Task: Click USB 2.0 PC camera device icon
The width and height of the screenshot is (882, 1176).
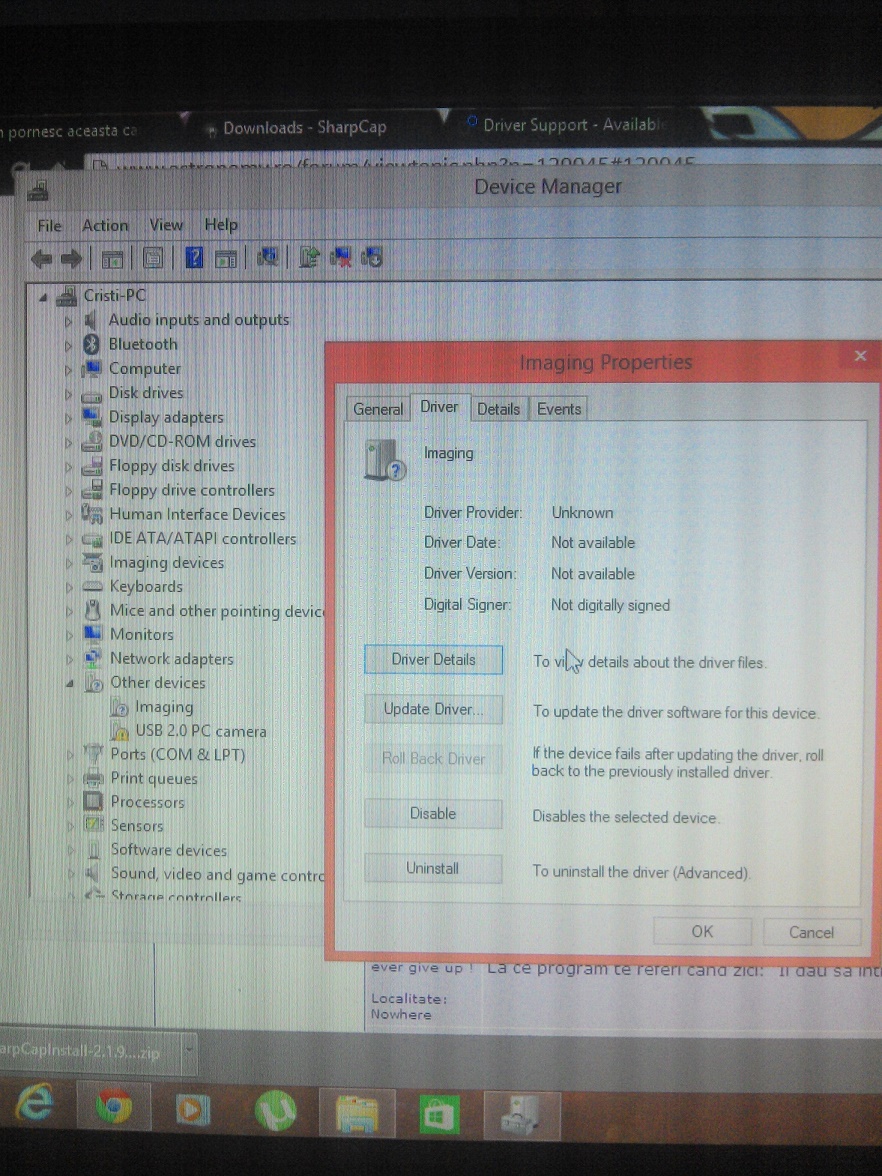Action: click(x=119, y=730)
